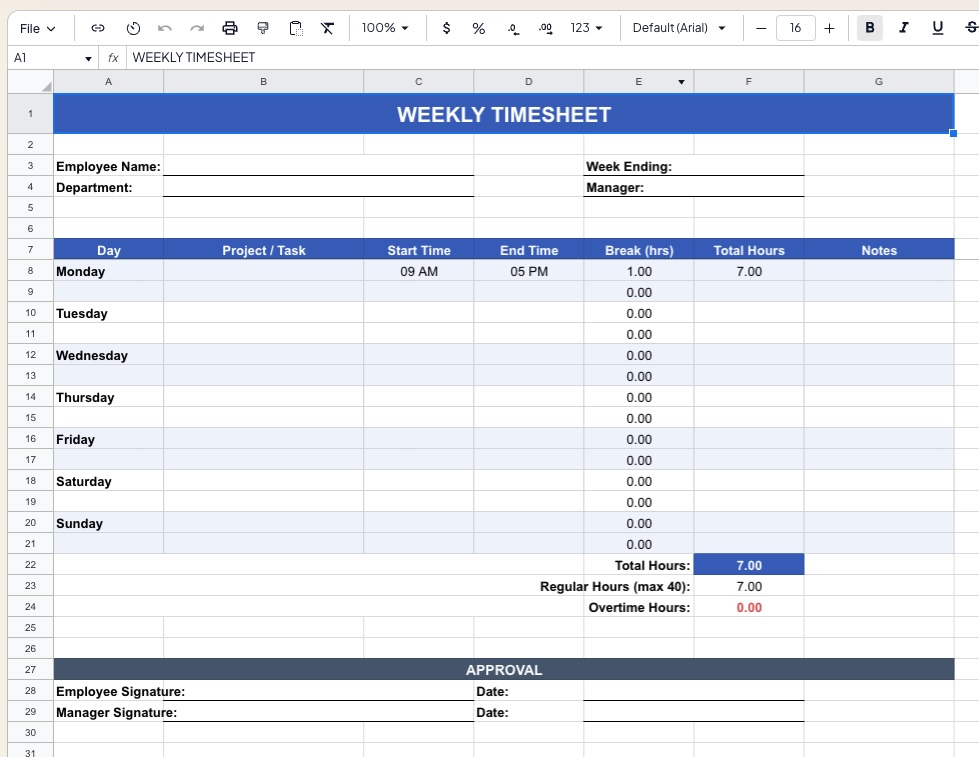Viewport: 979px width, 757px height.
Task: Select Monday total hours 7.00 cell
Action: (x=749, y=271)
